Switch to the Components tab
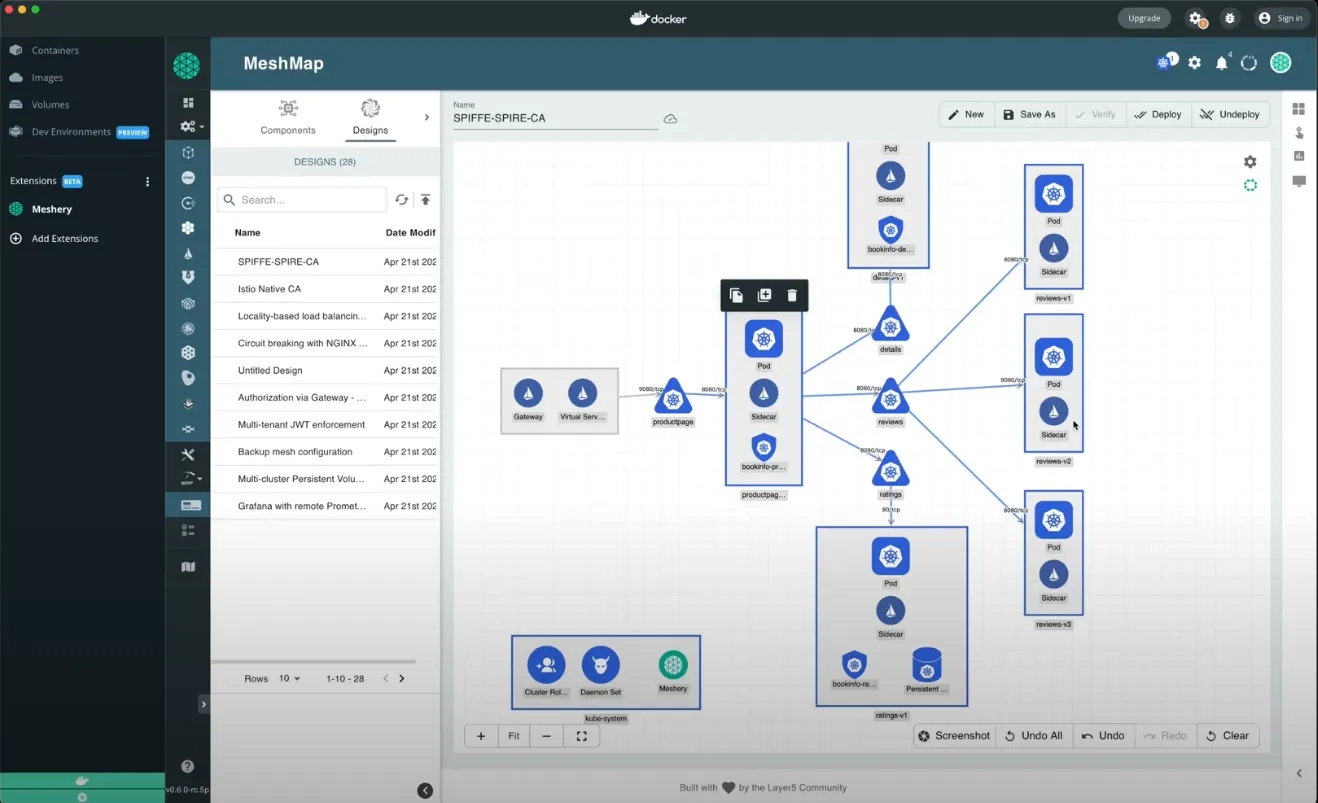This screenshot has width=1318, height=803. pyautogui.click(x=288, y=117)
